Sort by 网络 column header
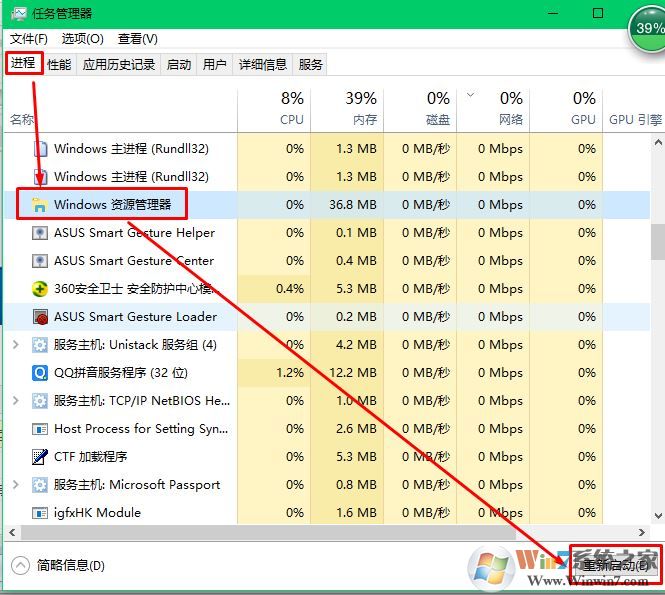Image resolution: width=665 pixels, height=595 pixels. [493, 109]
